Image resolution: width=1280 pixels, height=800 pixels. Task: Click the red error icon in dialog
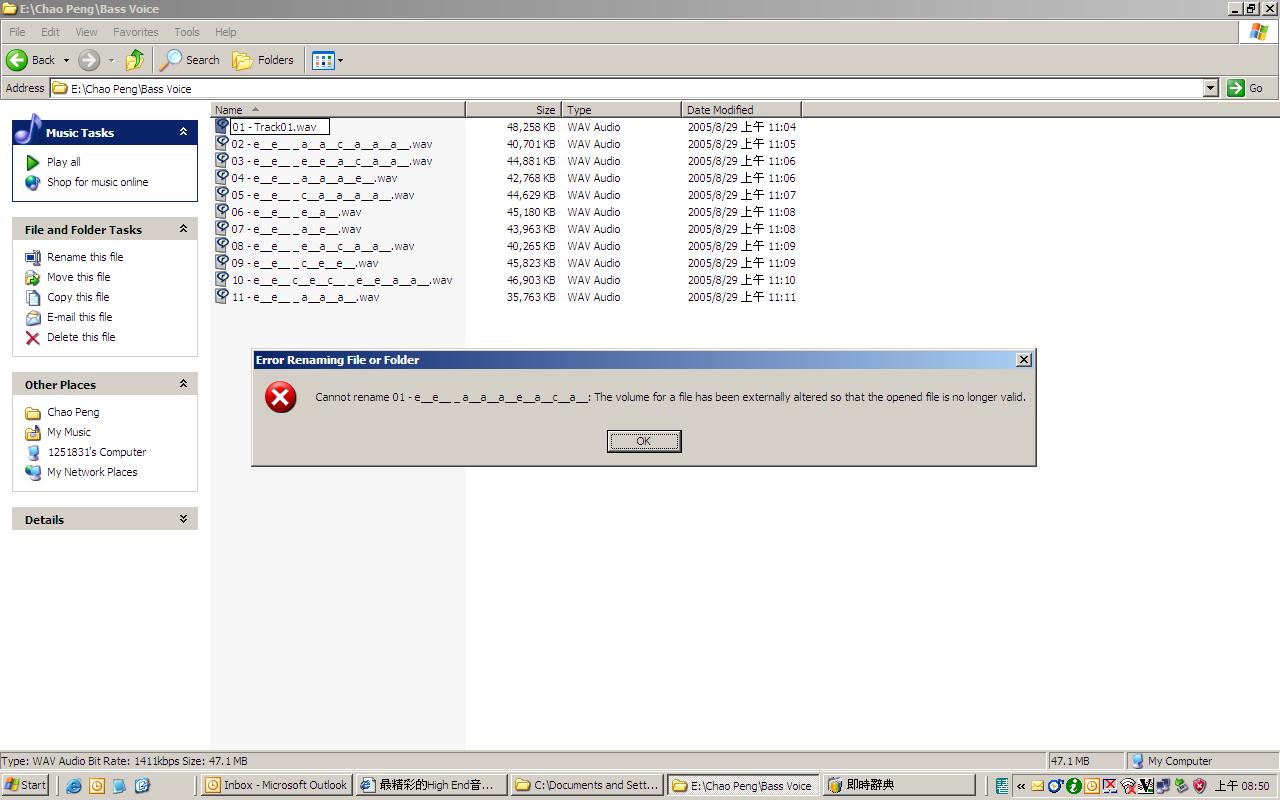280,397
